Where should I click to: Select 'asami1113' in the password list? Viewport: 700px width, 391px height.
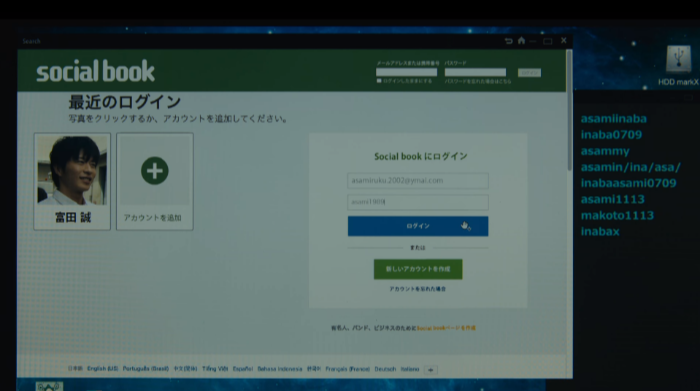click(612, 200)
